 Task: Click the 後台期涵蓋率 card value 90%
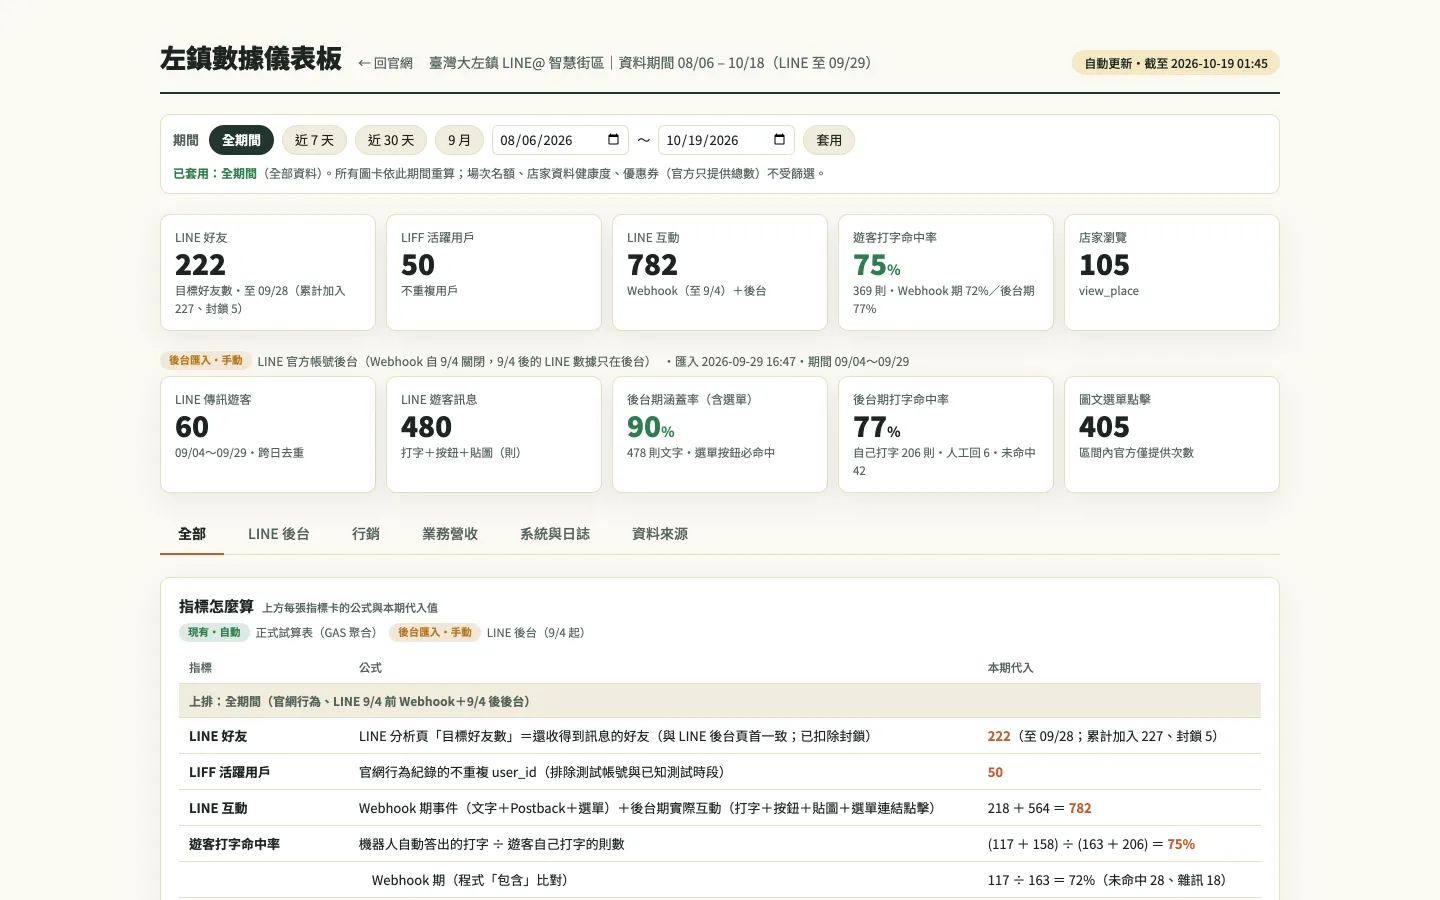coord(651,427)
